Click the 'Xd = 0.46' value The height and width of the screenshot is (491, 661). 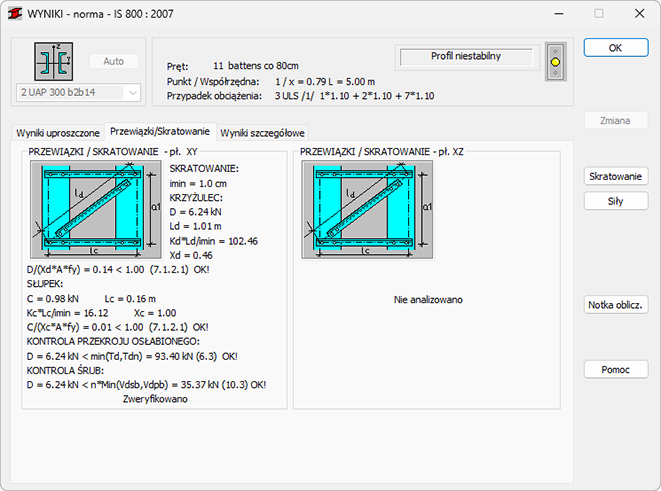click(x=191, y=255)
